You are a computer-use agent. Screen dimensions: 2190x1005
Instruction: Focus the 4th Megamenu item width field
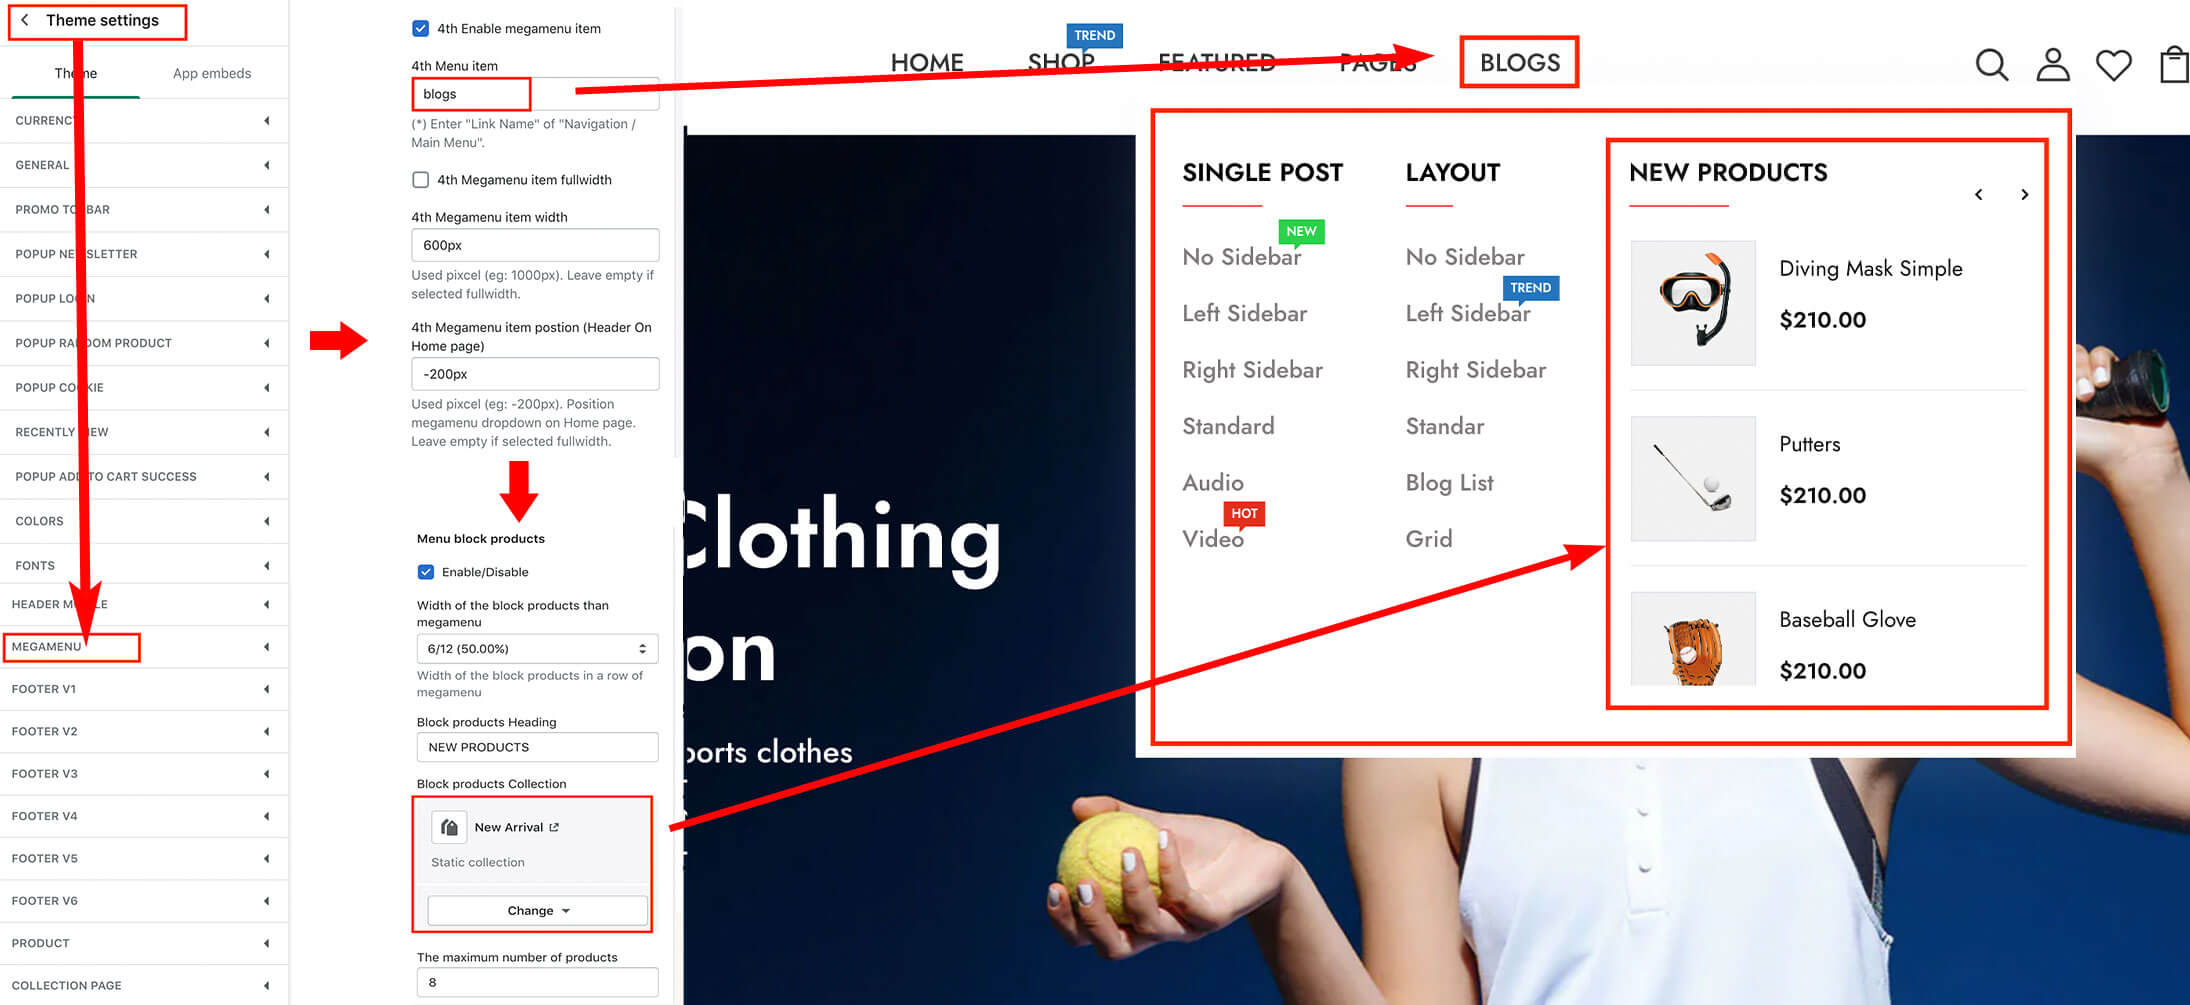click(x=535, y=245)
